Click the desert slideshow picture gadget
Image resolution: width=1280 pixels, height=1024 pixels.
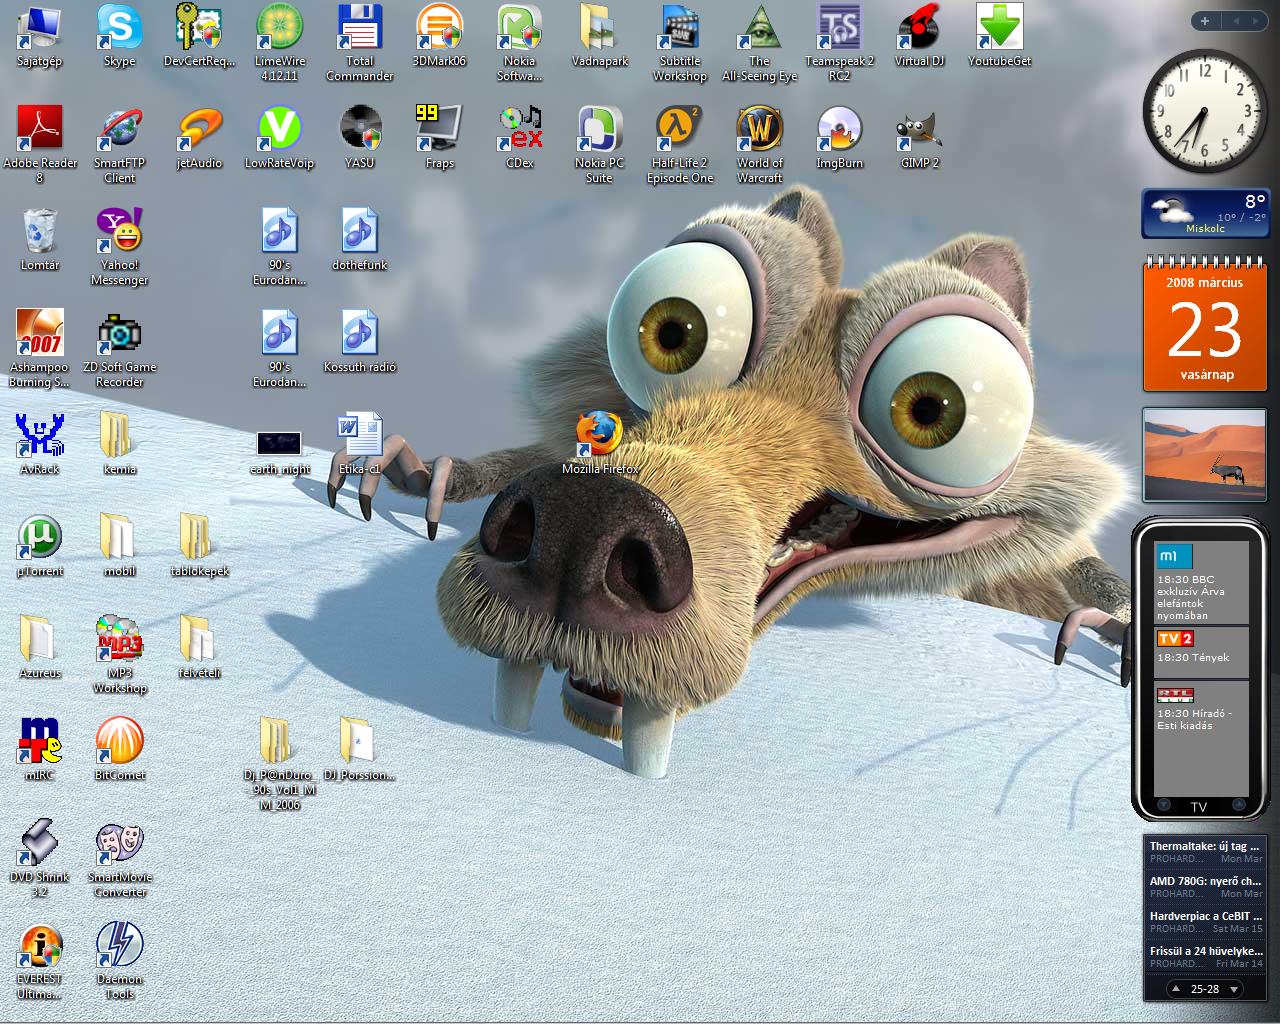coord(1205,455)
